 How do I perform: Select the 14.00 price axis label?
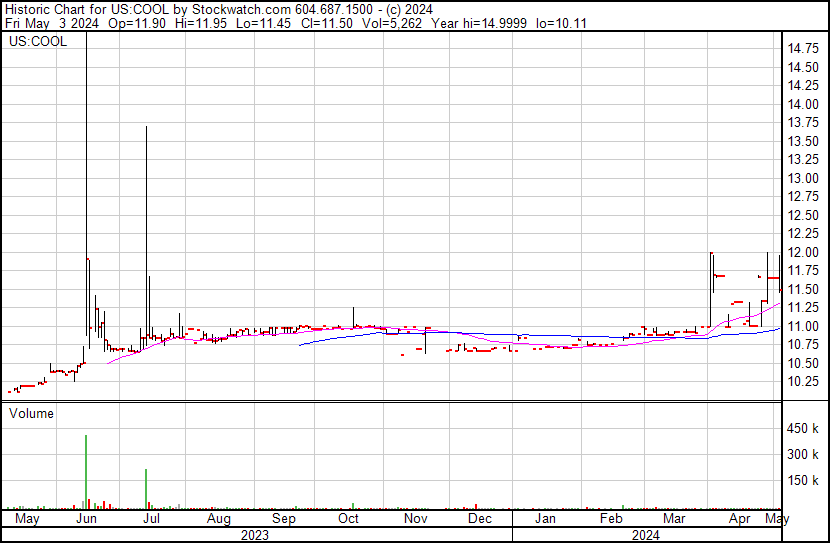(x=803, y=104)
